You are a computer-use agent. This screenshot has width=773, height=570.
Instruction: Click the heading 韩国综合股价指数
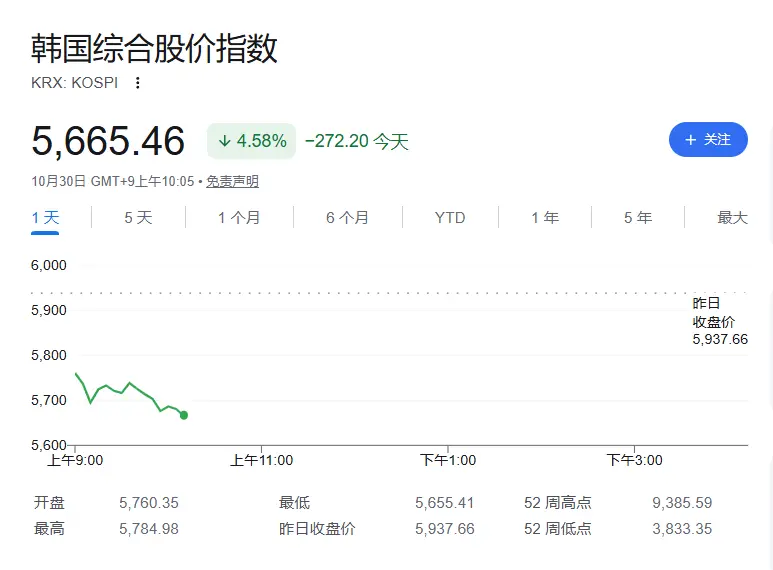coord(154,49)
